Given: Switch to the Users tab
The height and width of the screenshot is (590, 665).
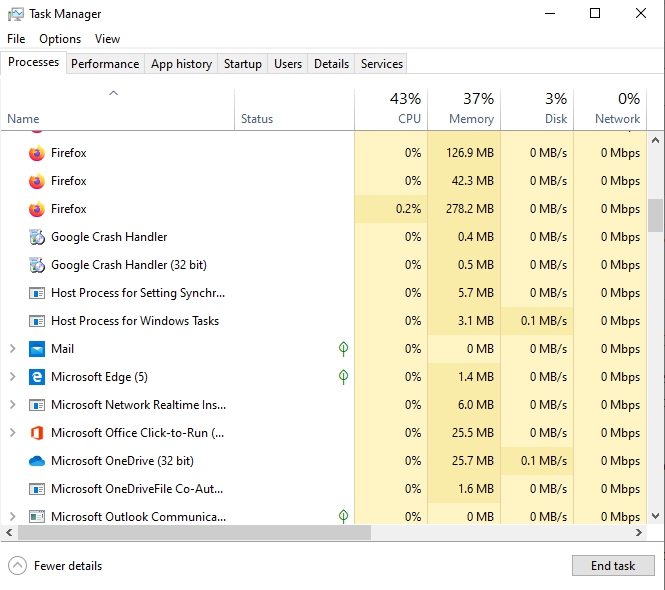Looking at the screenshot, I should click(288, 64).
